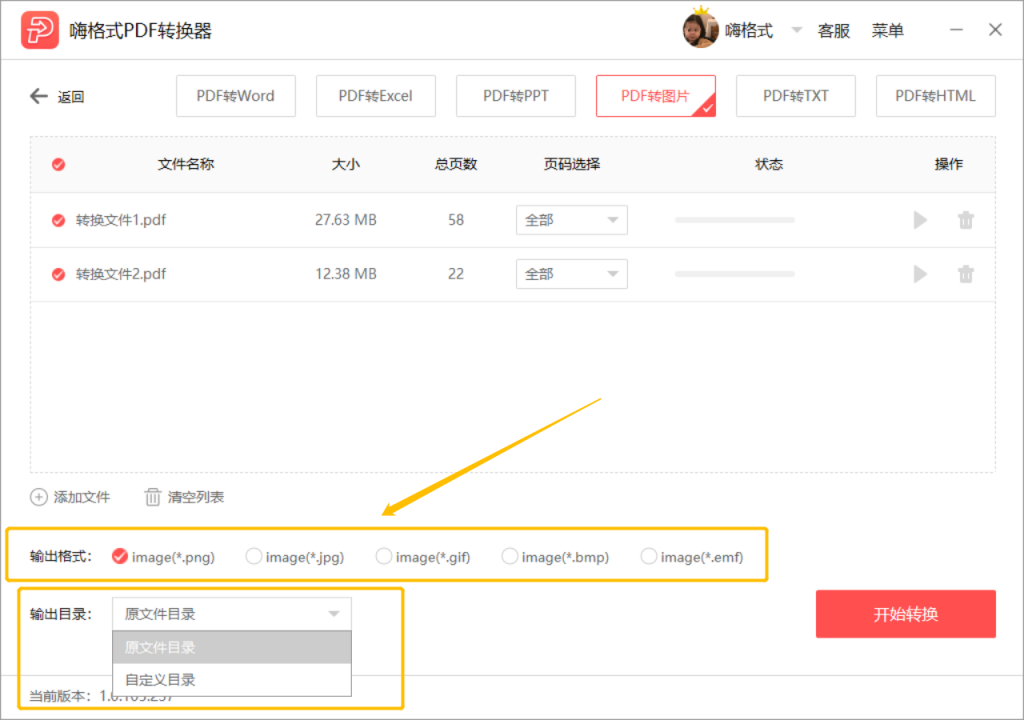The width and height of the screenshot is (1024, 720).
Task: Click the 添加文件 label
Action: point(82,497)
